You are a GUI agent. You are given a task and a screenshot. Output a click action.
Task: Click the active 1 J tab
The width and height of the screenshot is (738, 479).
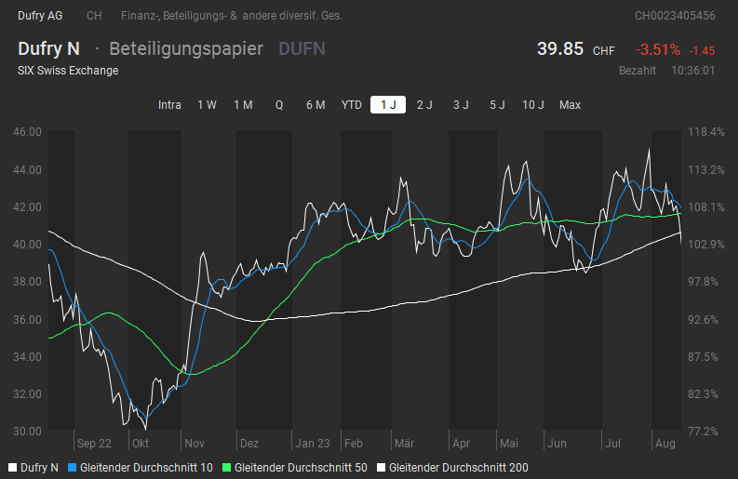coord(388,105)
